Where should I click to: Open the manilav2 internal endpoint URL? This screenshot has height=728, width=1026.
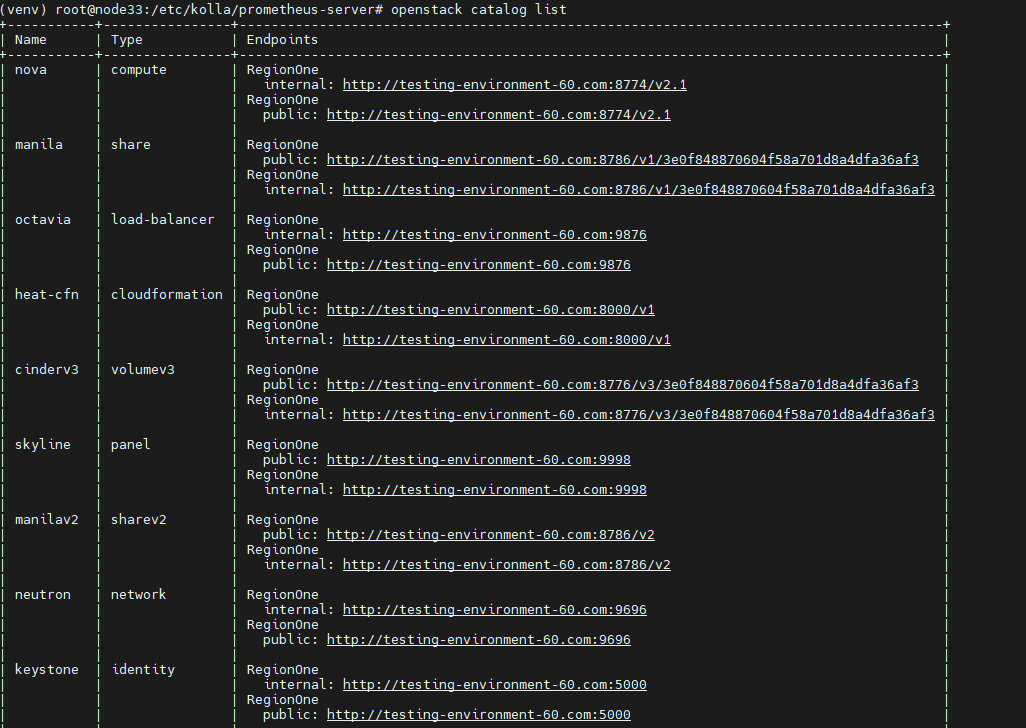pos(506,565)
